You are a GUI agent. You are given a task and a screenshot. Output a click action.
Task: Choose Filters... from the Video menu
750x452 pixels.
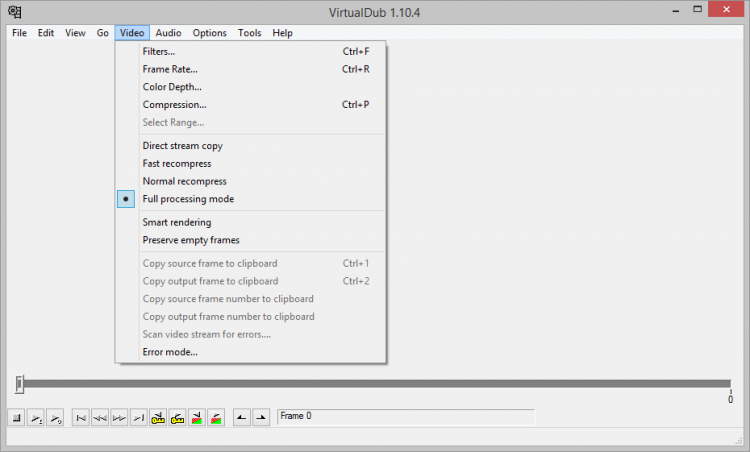pos(251,52)
